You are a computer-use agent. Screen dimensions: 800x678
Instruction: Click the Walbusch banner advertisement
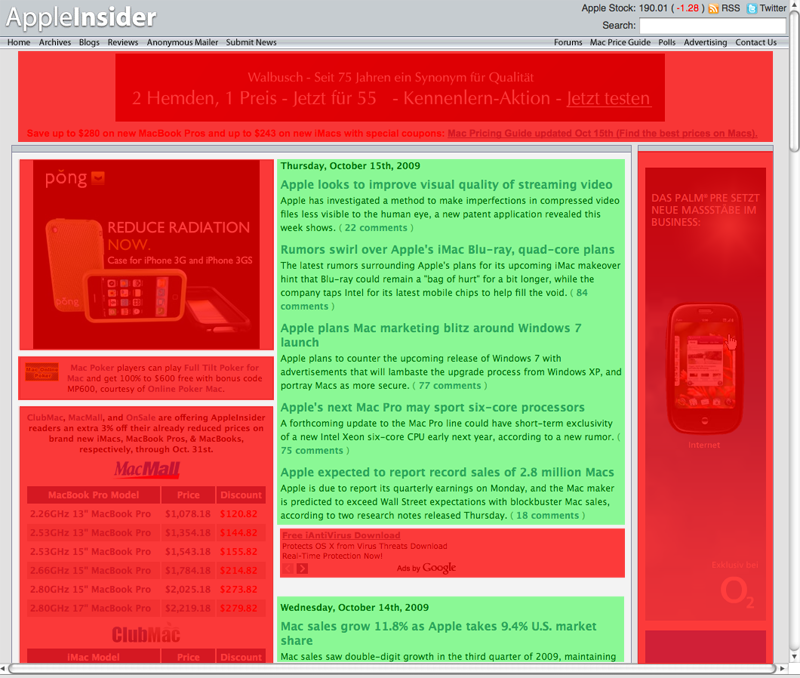[x=390, y=88]
